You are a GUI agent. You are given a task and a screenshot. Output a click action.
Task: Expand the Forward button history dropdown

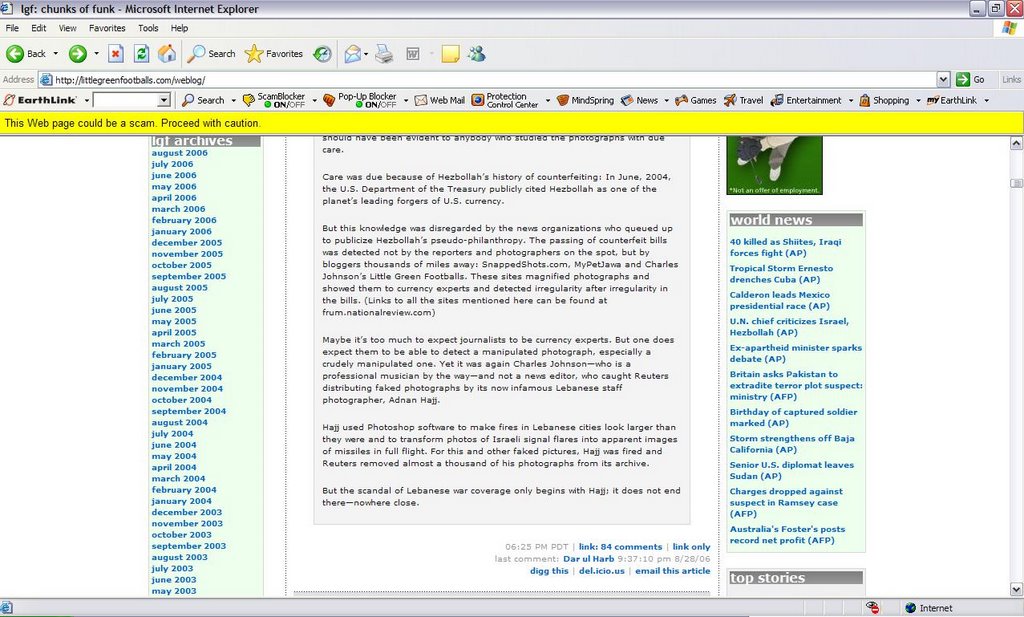(x=96, y=54)
